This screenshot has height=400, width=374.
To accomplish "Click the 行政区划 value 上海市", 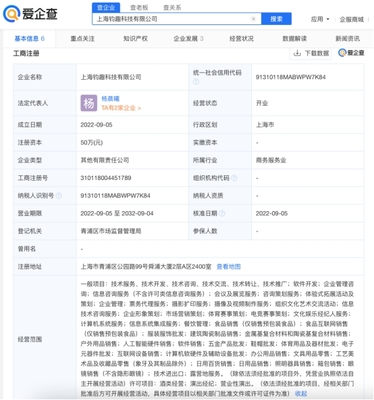I will point(265,125).
